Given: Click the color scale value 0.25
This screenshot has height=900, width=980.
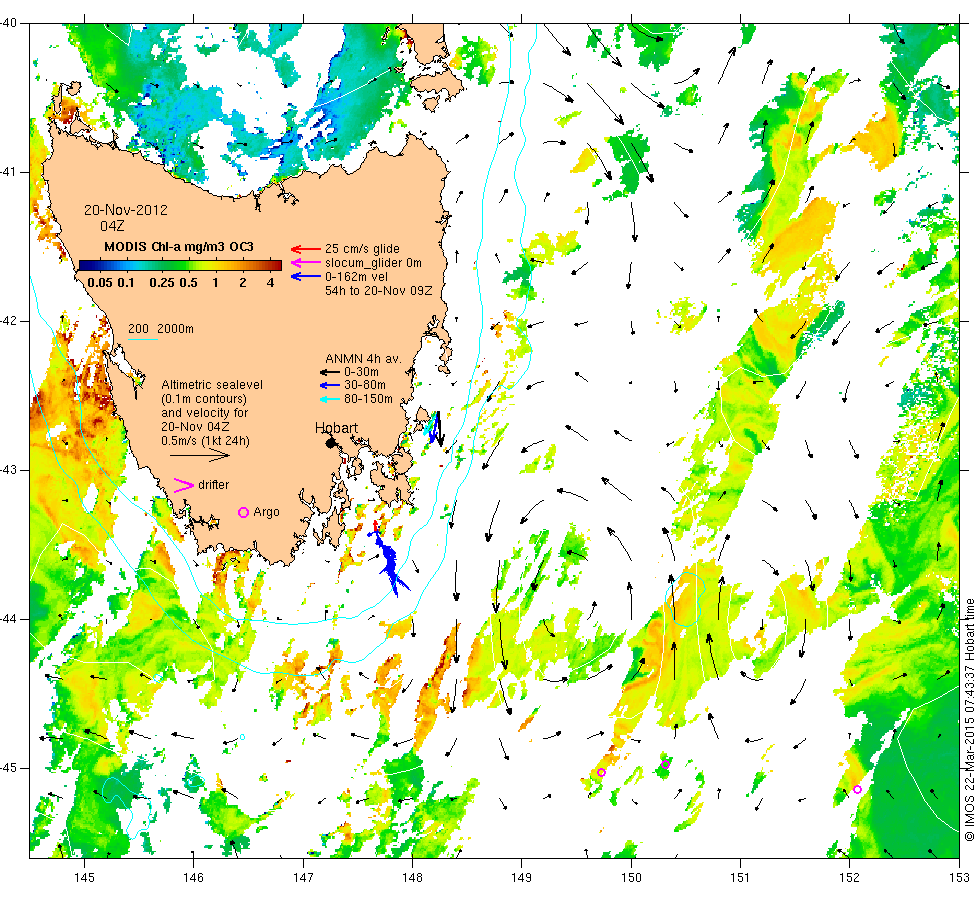Looking at the screenshot, I should (x=162, y=282).
